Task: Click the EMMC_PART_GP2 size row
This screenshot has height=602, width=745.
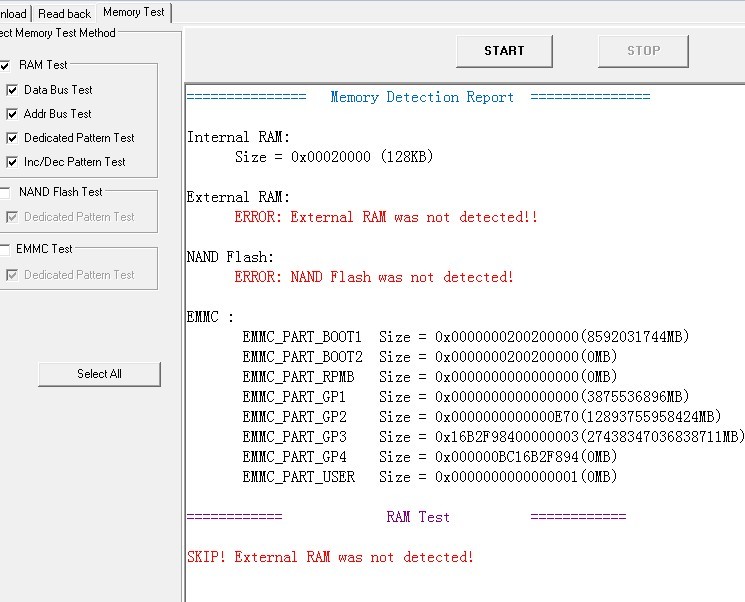Action: 482,417
